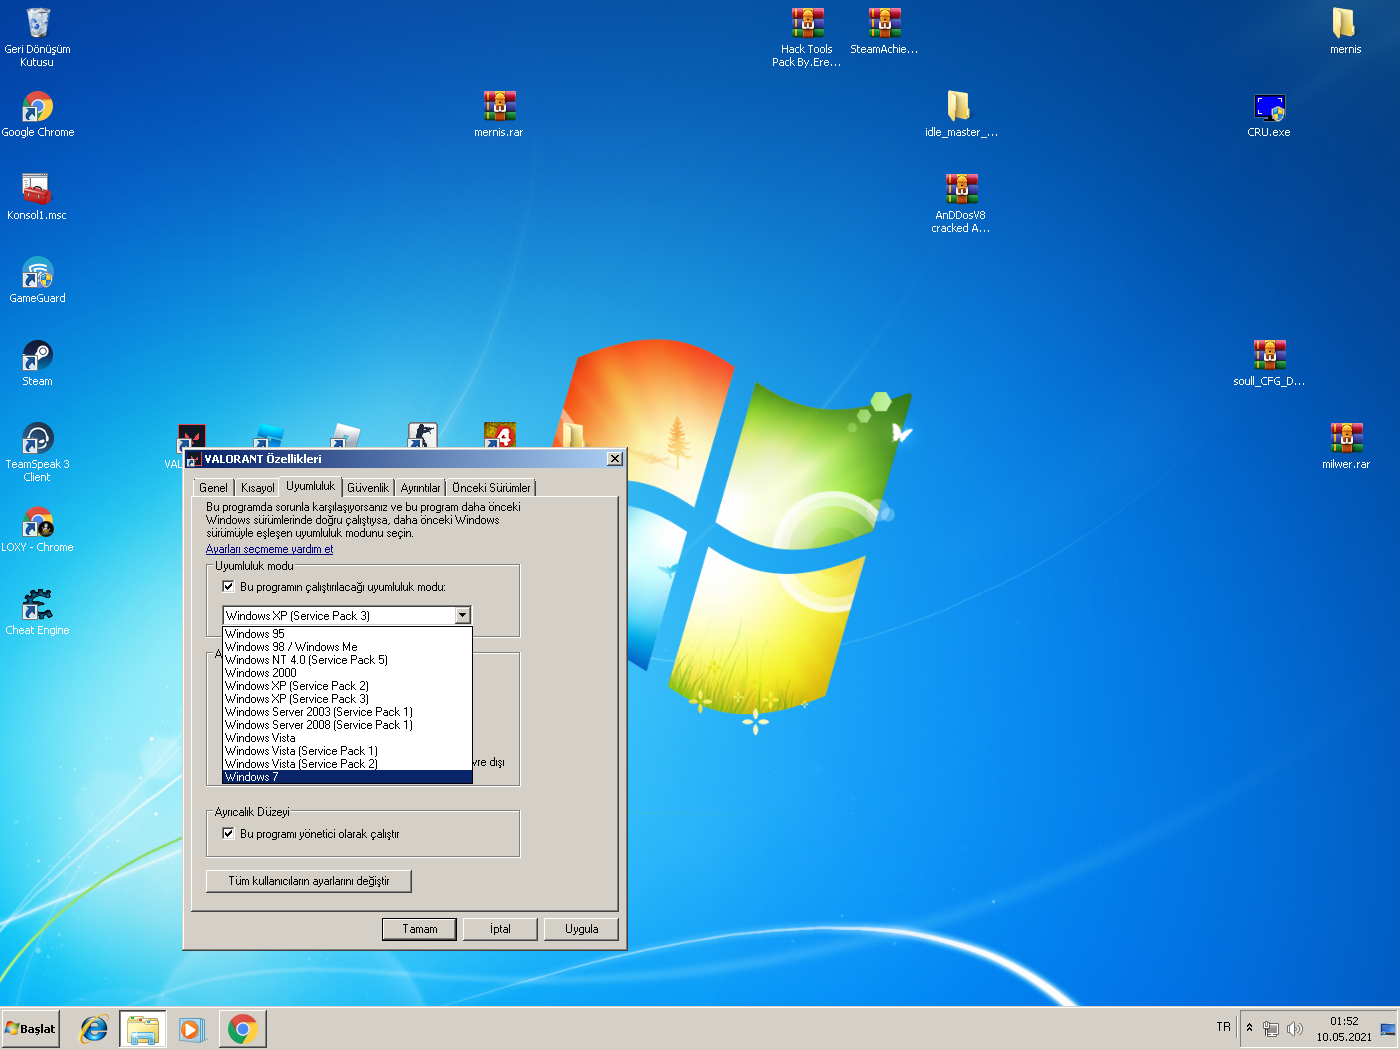Choose Windows 95 from the dropdown list
Screen dimensions: 1400x1050
346,634
